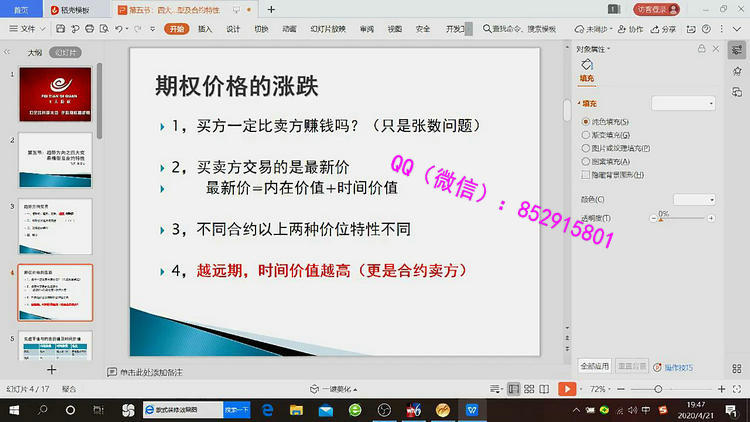Open the Edge browser in taskbar
750x422 pixels.
[268, 410]
